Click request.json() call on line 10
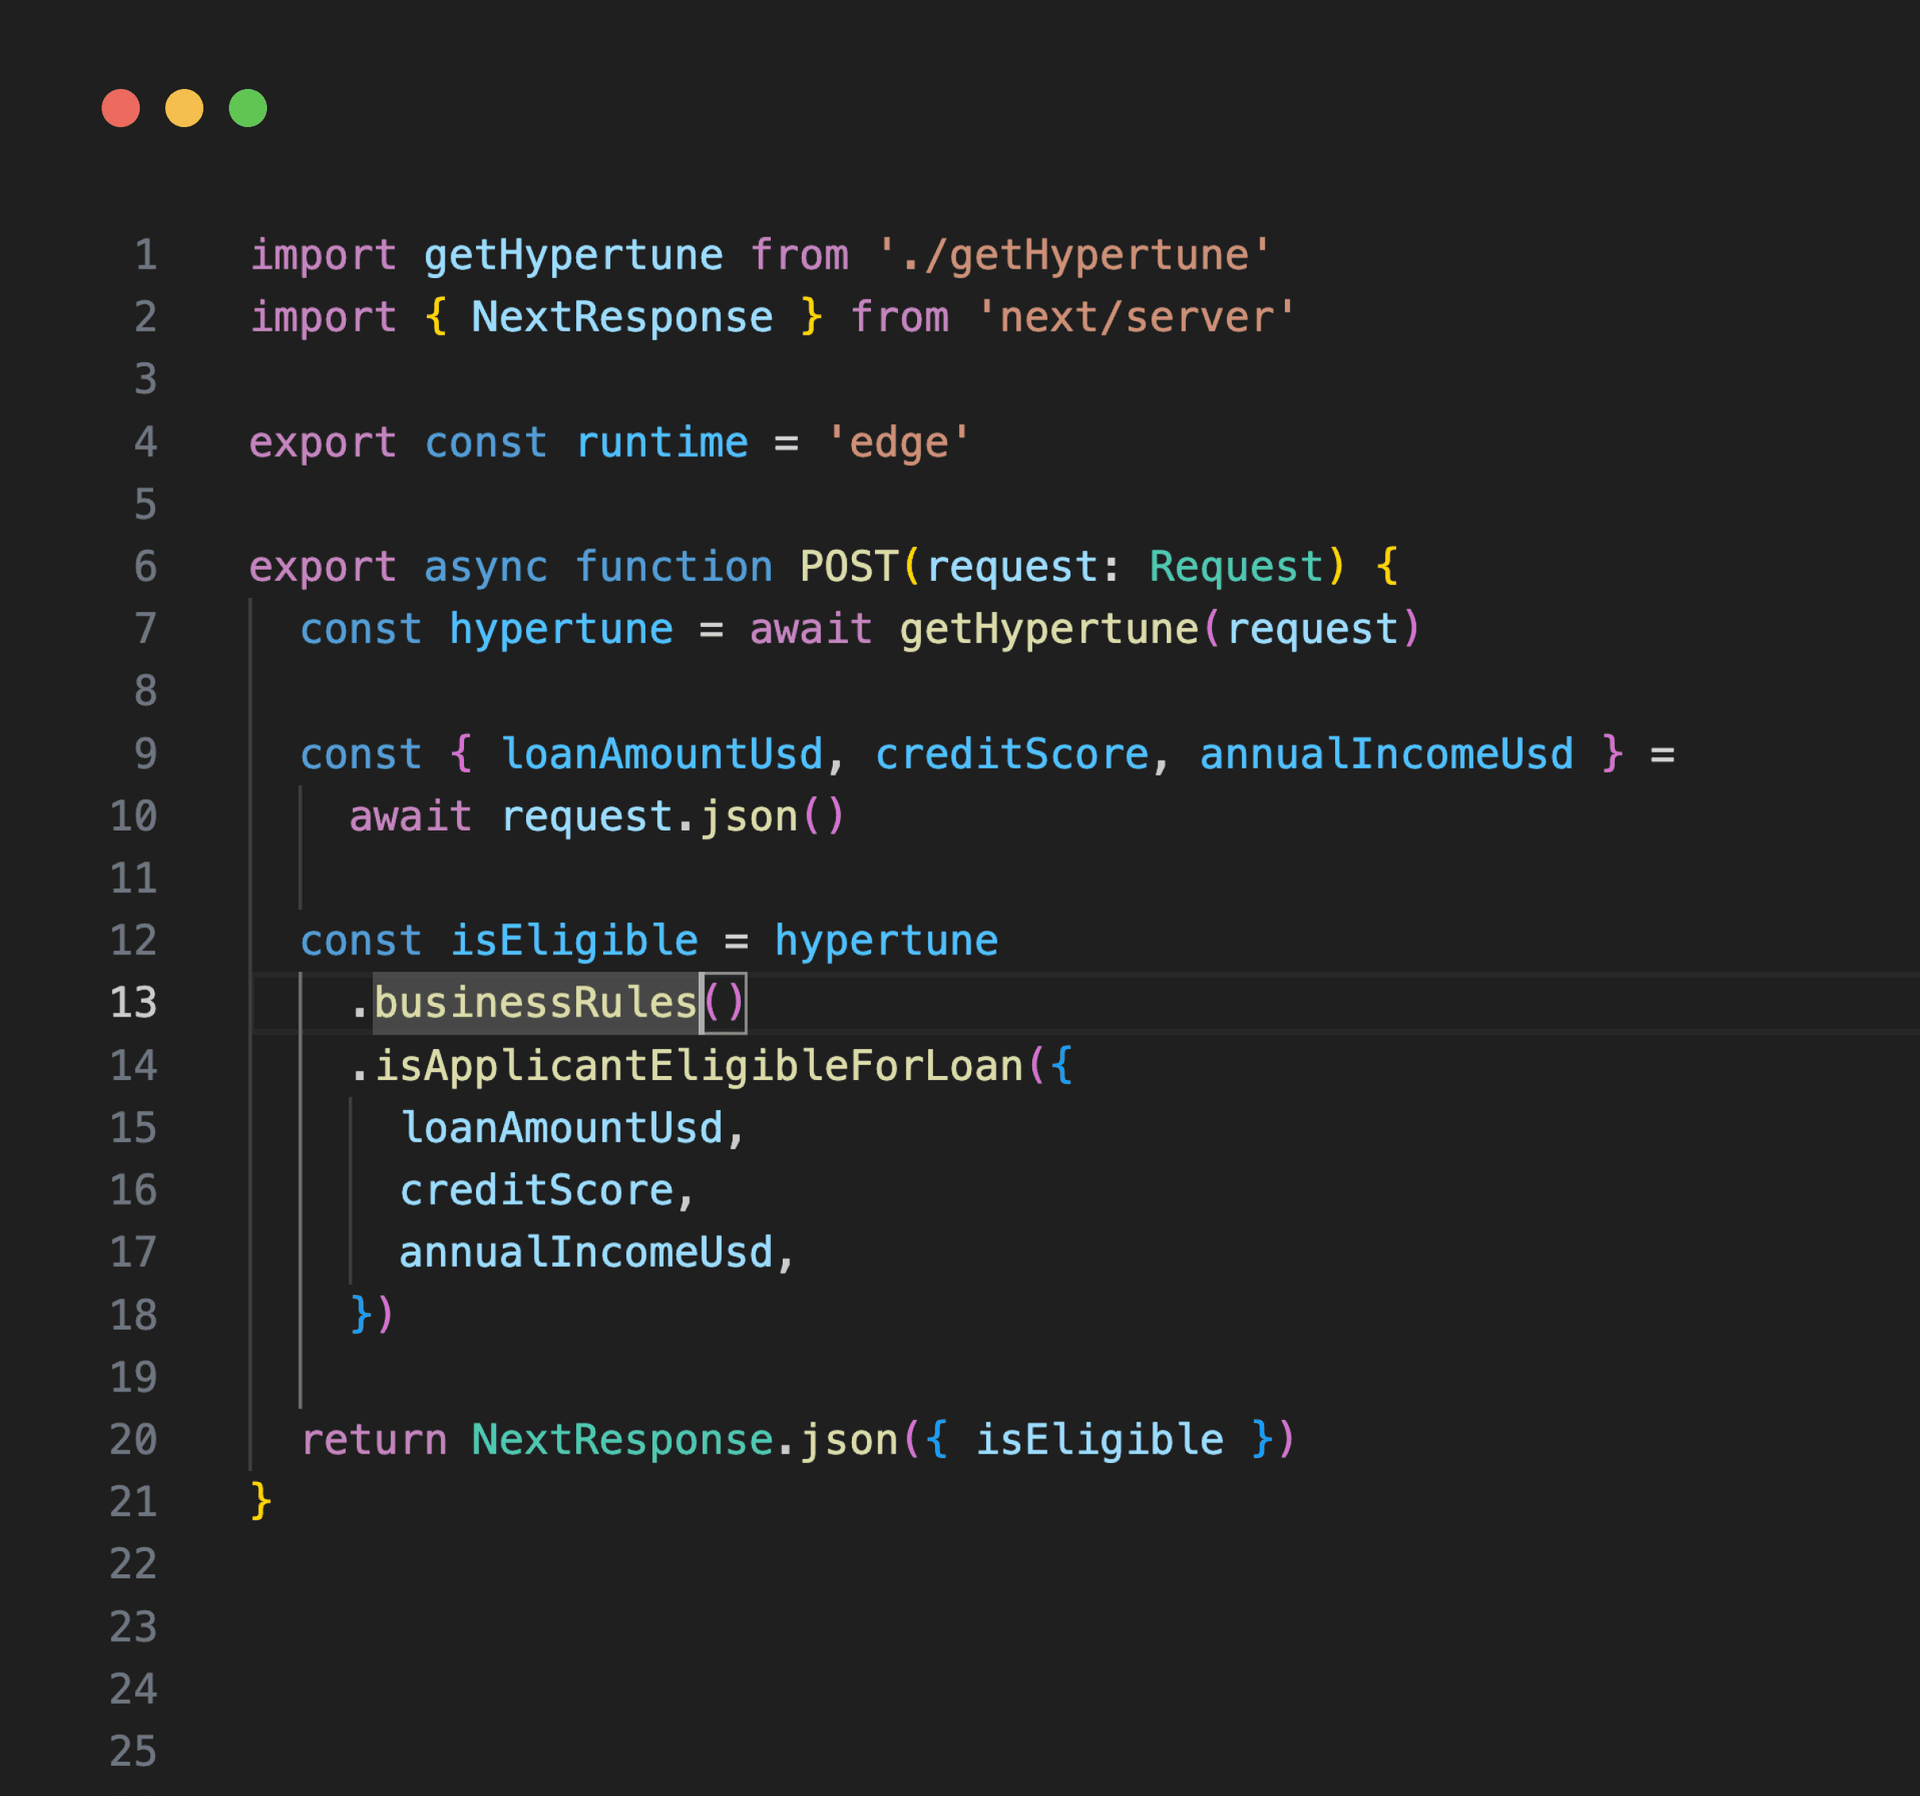 [673, 817]
